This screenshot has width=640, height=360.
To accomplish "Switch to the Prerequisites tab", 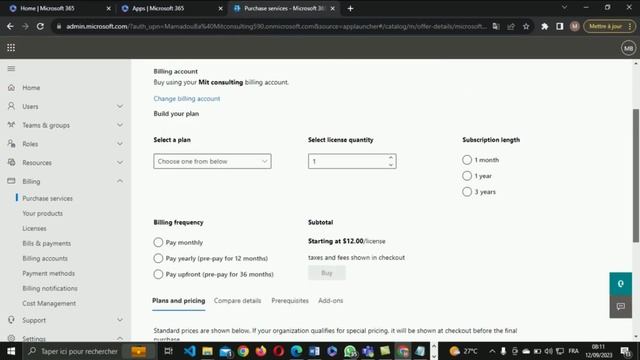I will point(290,301).
